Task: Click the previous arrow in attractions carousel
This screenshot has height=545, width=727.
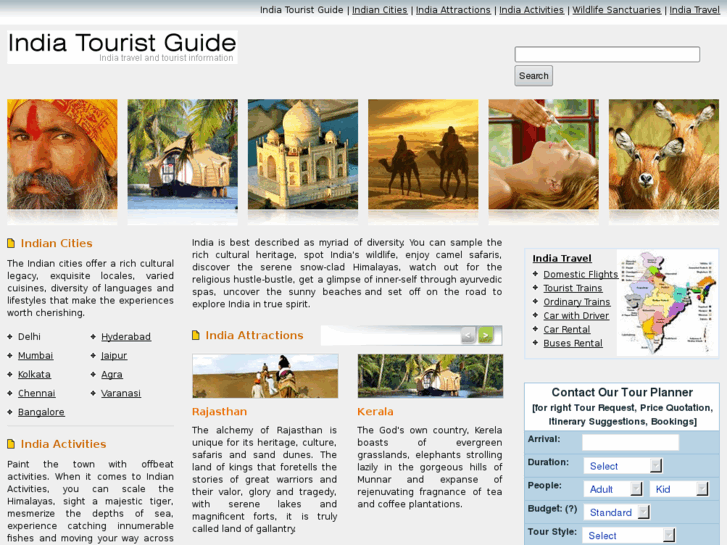Action: [468, 335]
